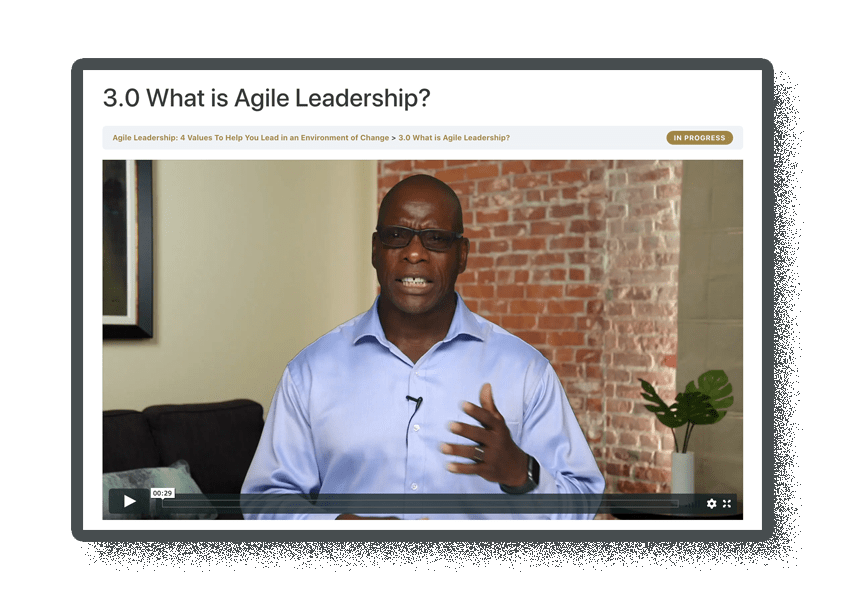Screen dimensions: 843x600
Task: Play the Agile Leadership video
Action: click(x=129, y=501)
